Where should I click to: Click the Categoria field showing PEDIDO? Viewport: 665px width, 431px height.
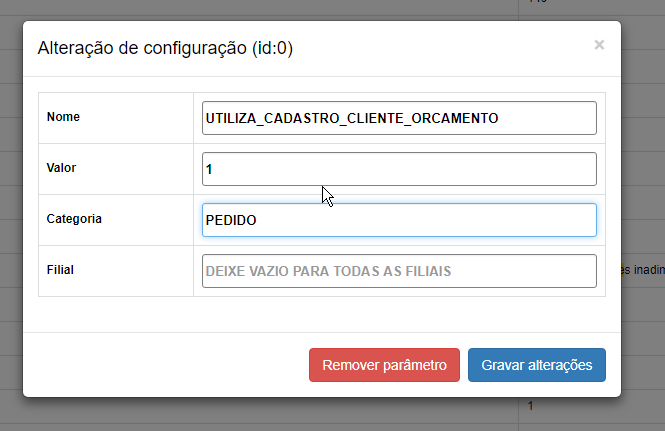(x=399, y=220)
